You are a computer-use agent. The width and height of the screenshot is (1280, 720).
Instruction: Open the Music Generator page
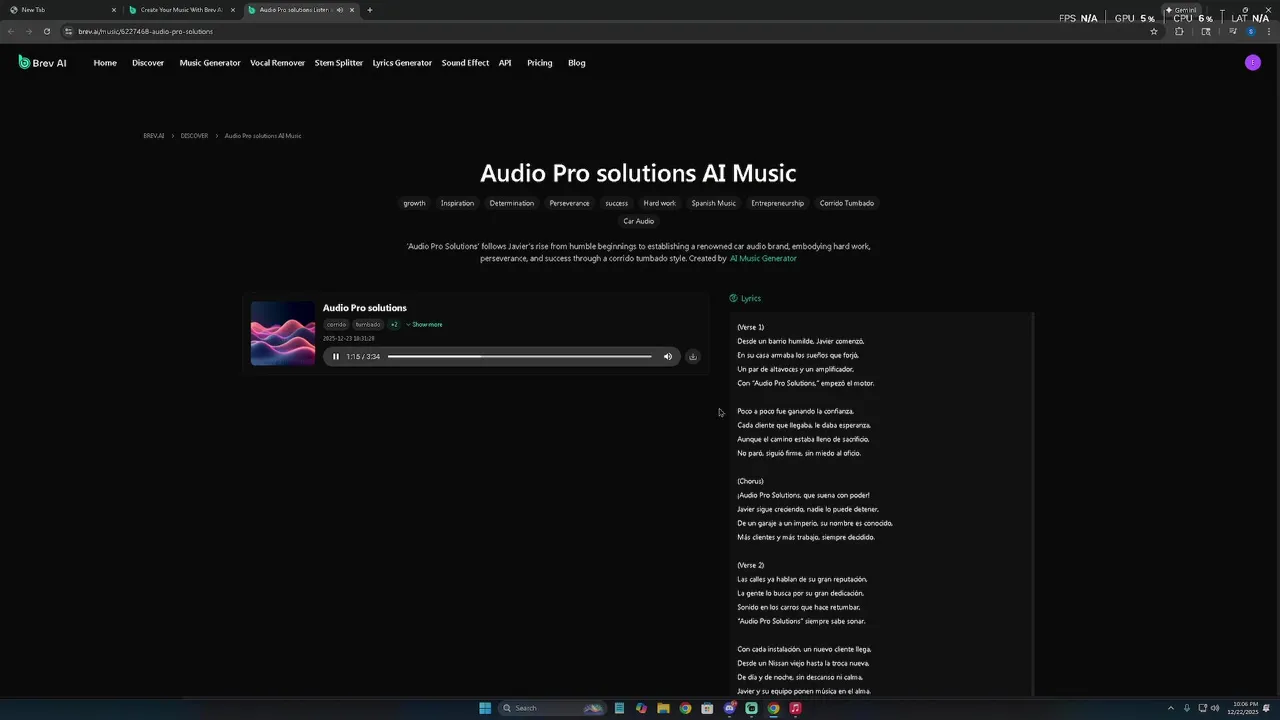(x=210, y=63)
